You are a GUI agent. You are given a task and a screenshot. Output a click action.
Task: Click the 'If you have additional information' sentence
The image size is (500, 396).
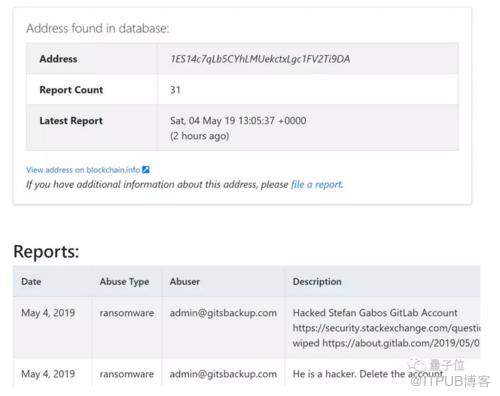click(185, 184)
